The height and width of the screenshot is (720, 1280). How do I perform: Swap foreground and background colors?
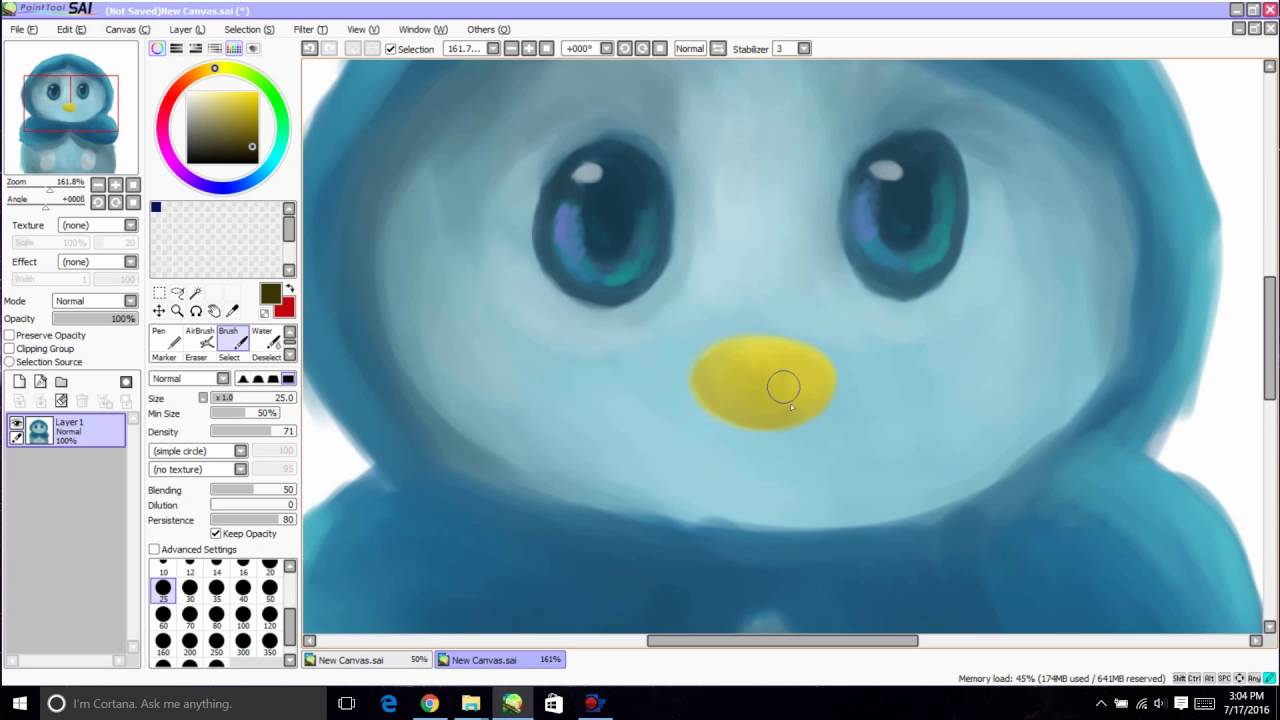(290, 289)
